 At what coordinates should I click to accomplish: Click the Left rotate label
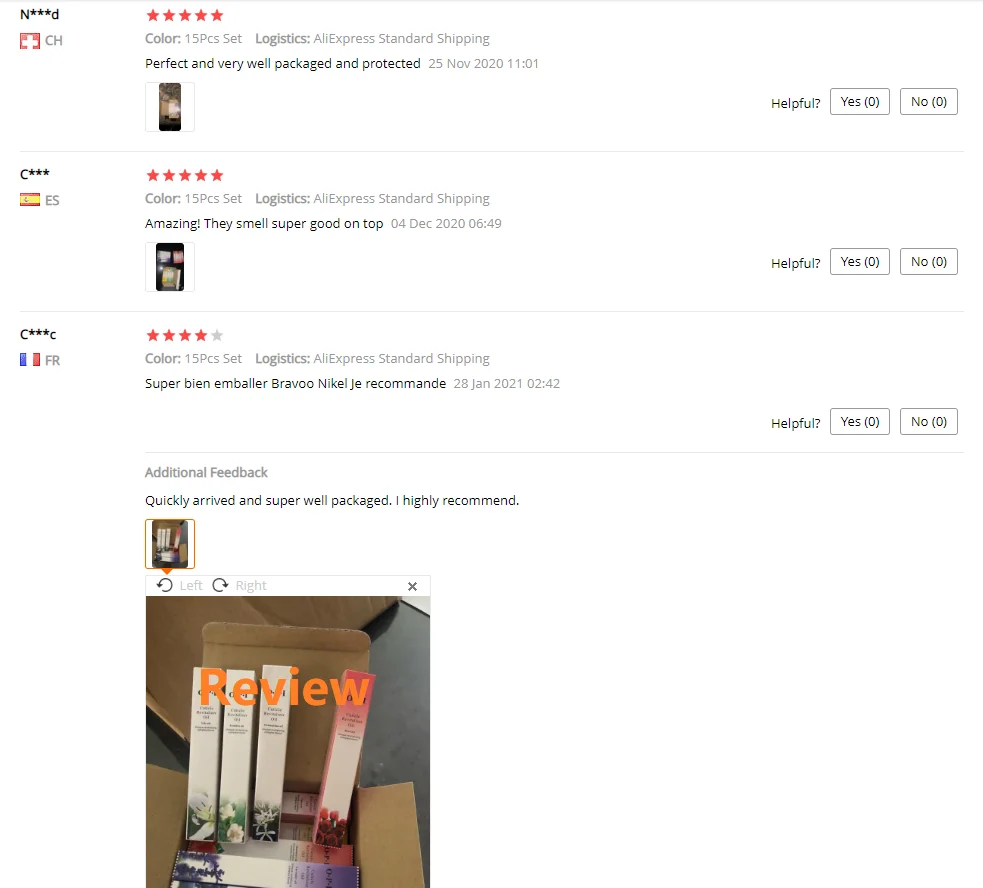pos(191,586)
